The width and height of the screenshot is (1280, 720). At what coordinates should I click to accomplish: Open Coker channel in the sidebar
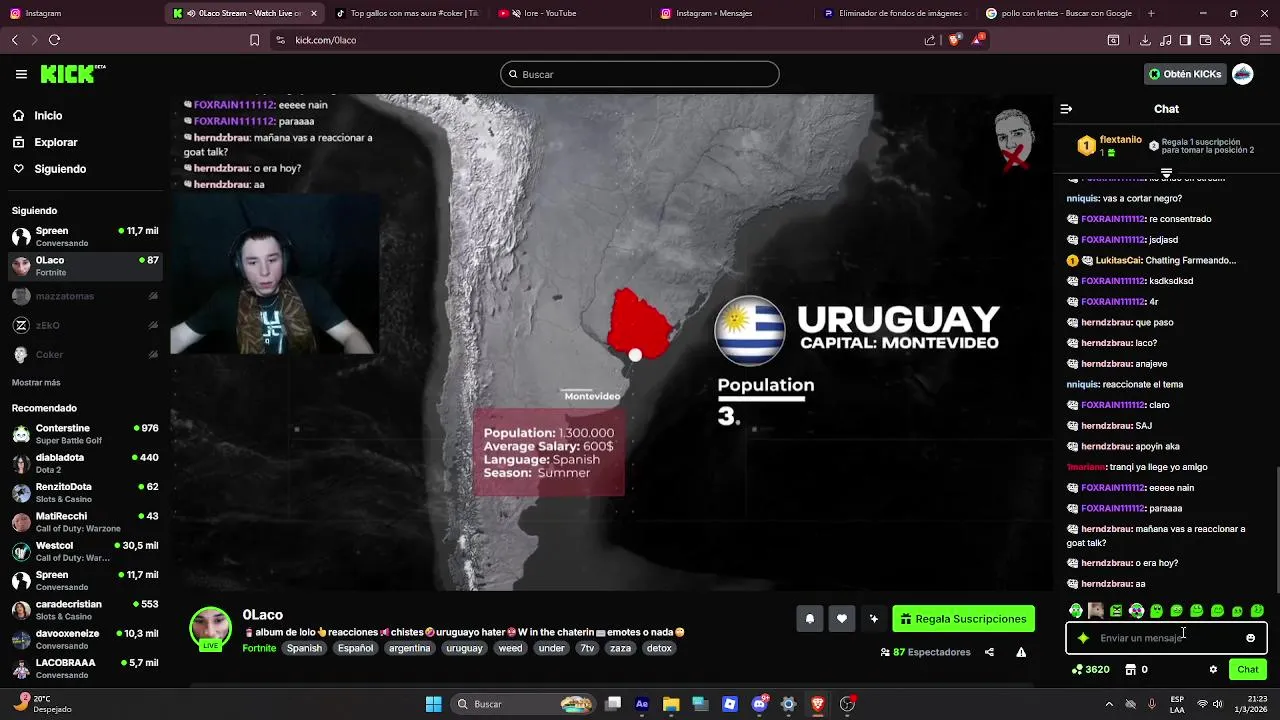[x=85, y=354]
